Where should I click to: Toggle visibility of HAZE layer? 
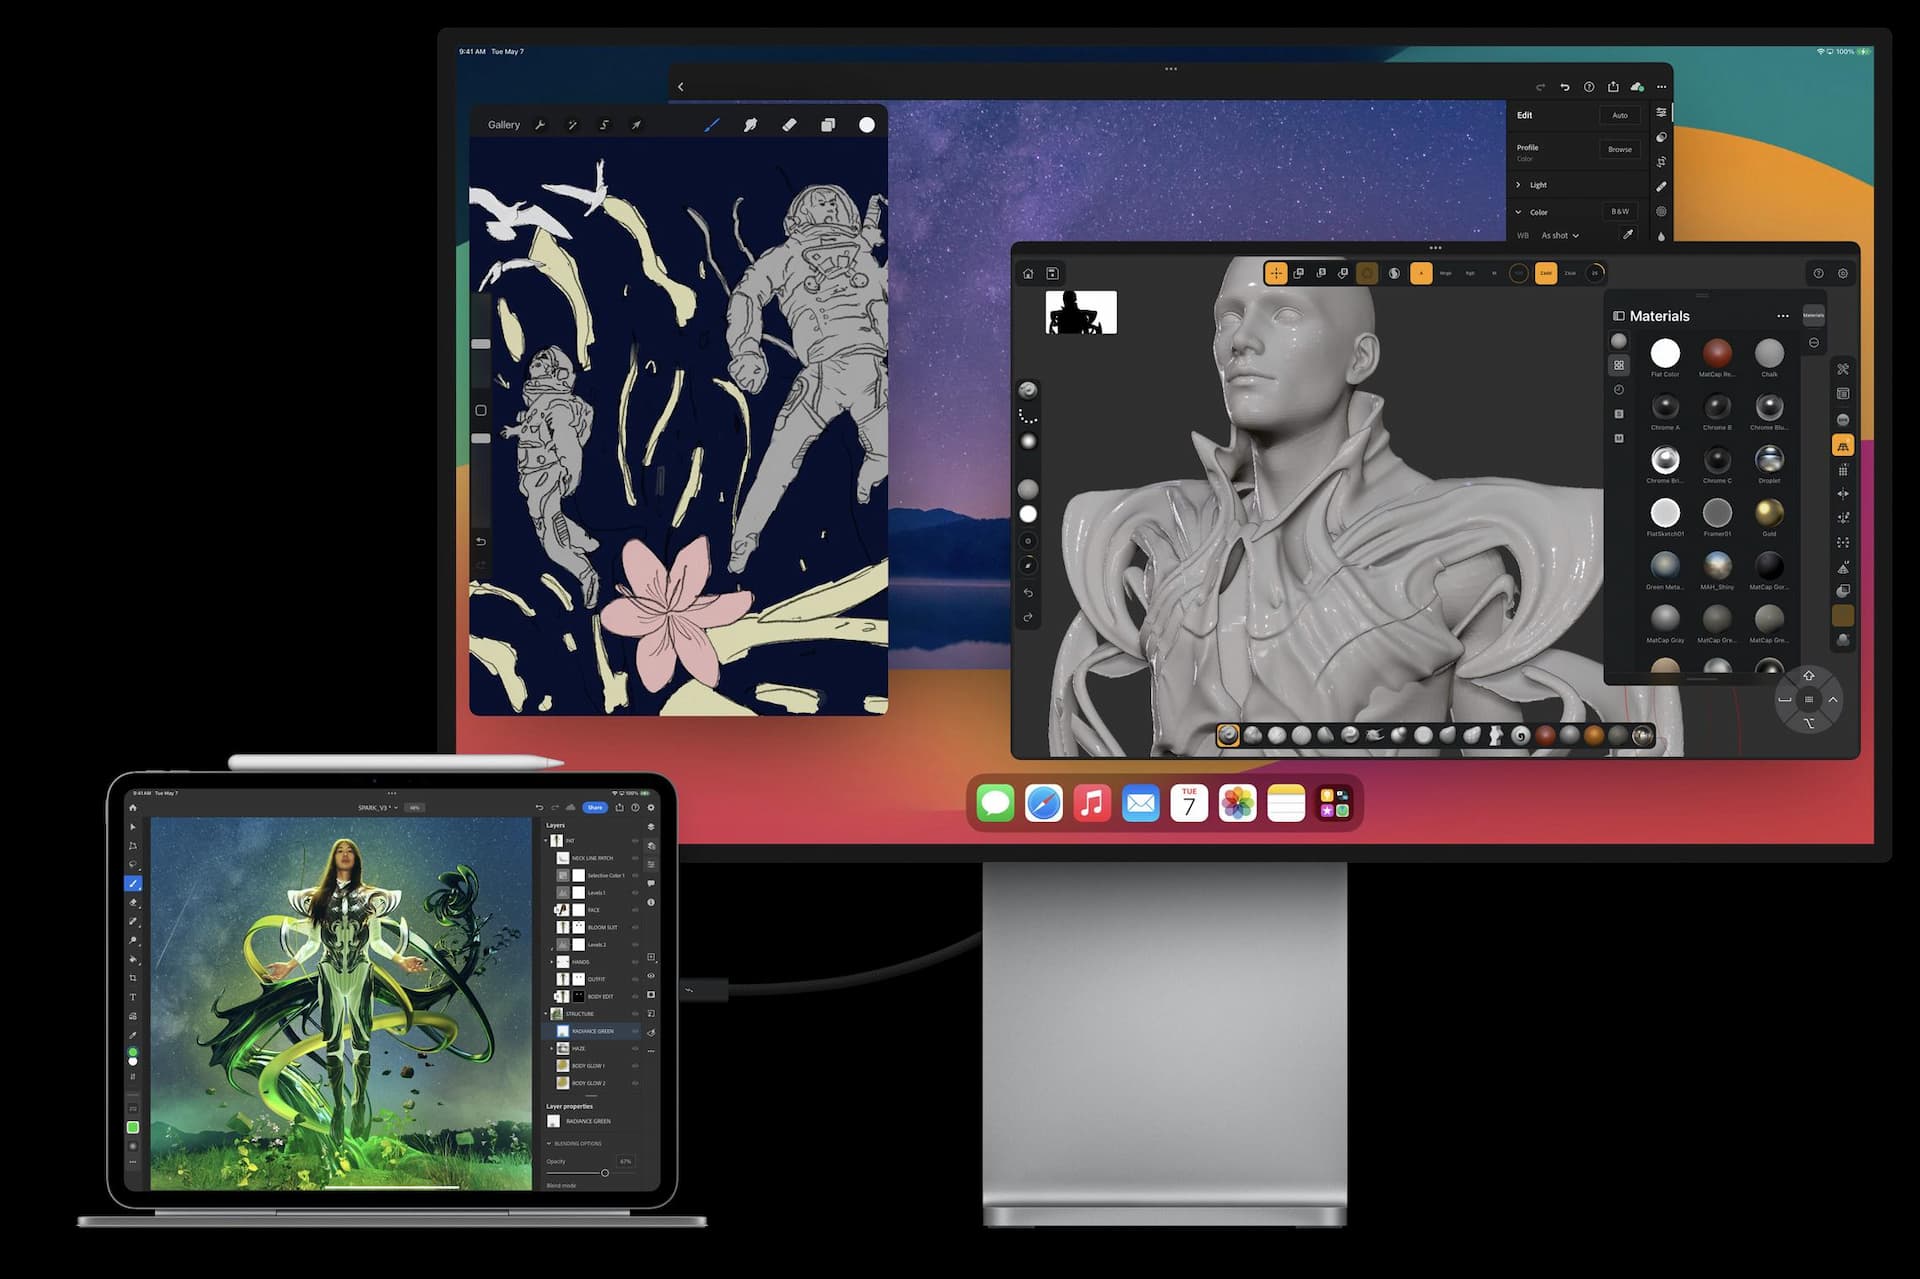(636, 1049)
